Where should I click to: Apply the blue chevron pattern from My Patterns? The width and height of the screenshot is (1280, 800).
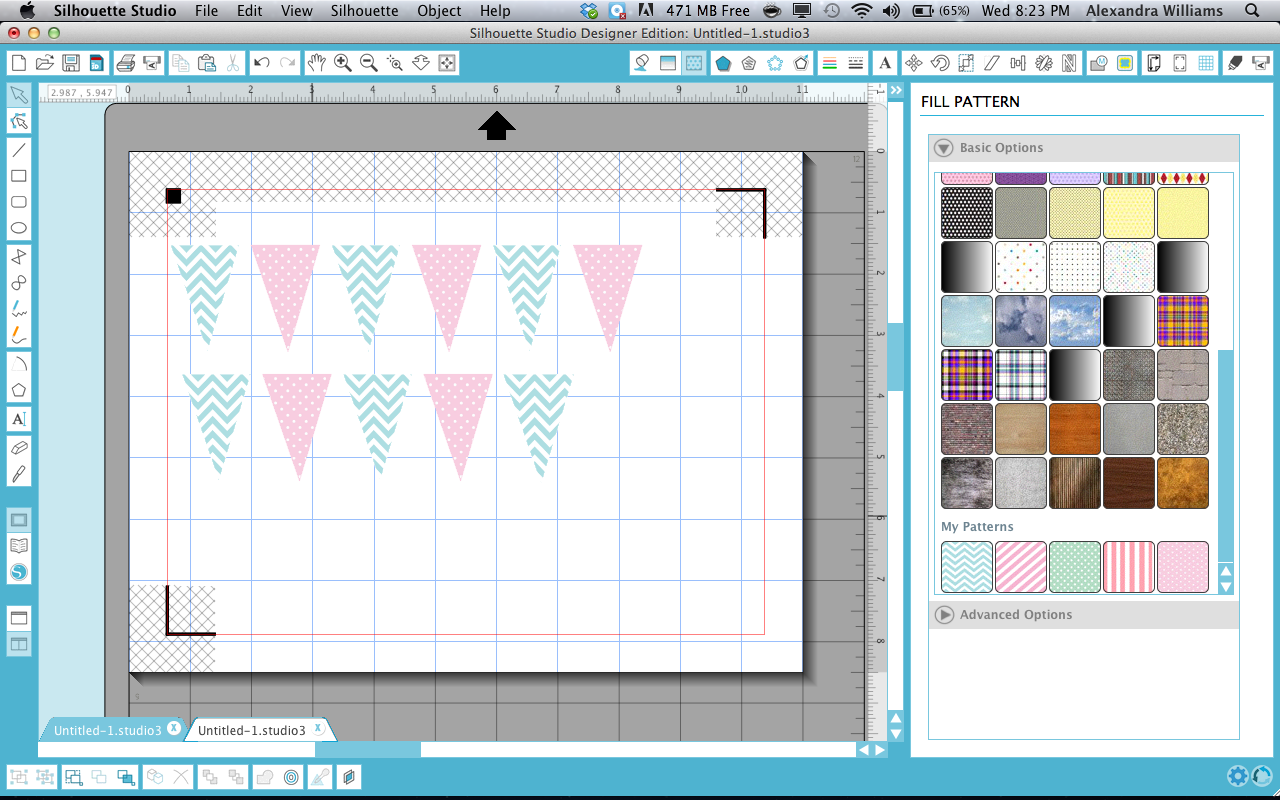[967, 567]
